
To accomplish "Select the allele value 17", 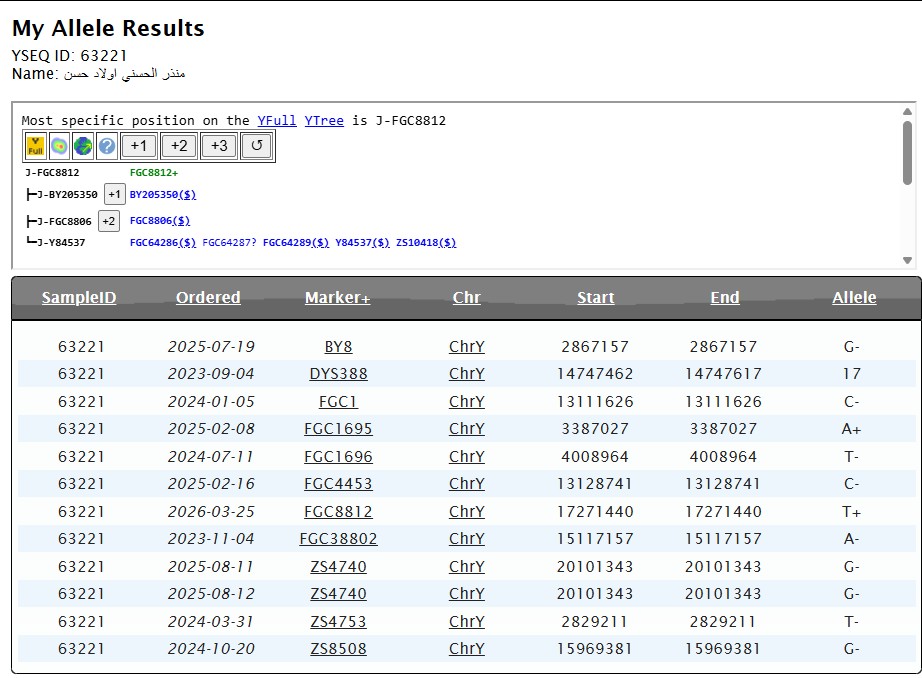I will point(851,373).
